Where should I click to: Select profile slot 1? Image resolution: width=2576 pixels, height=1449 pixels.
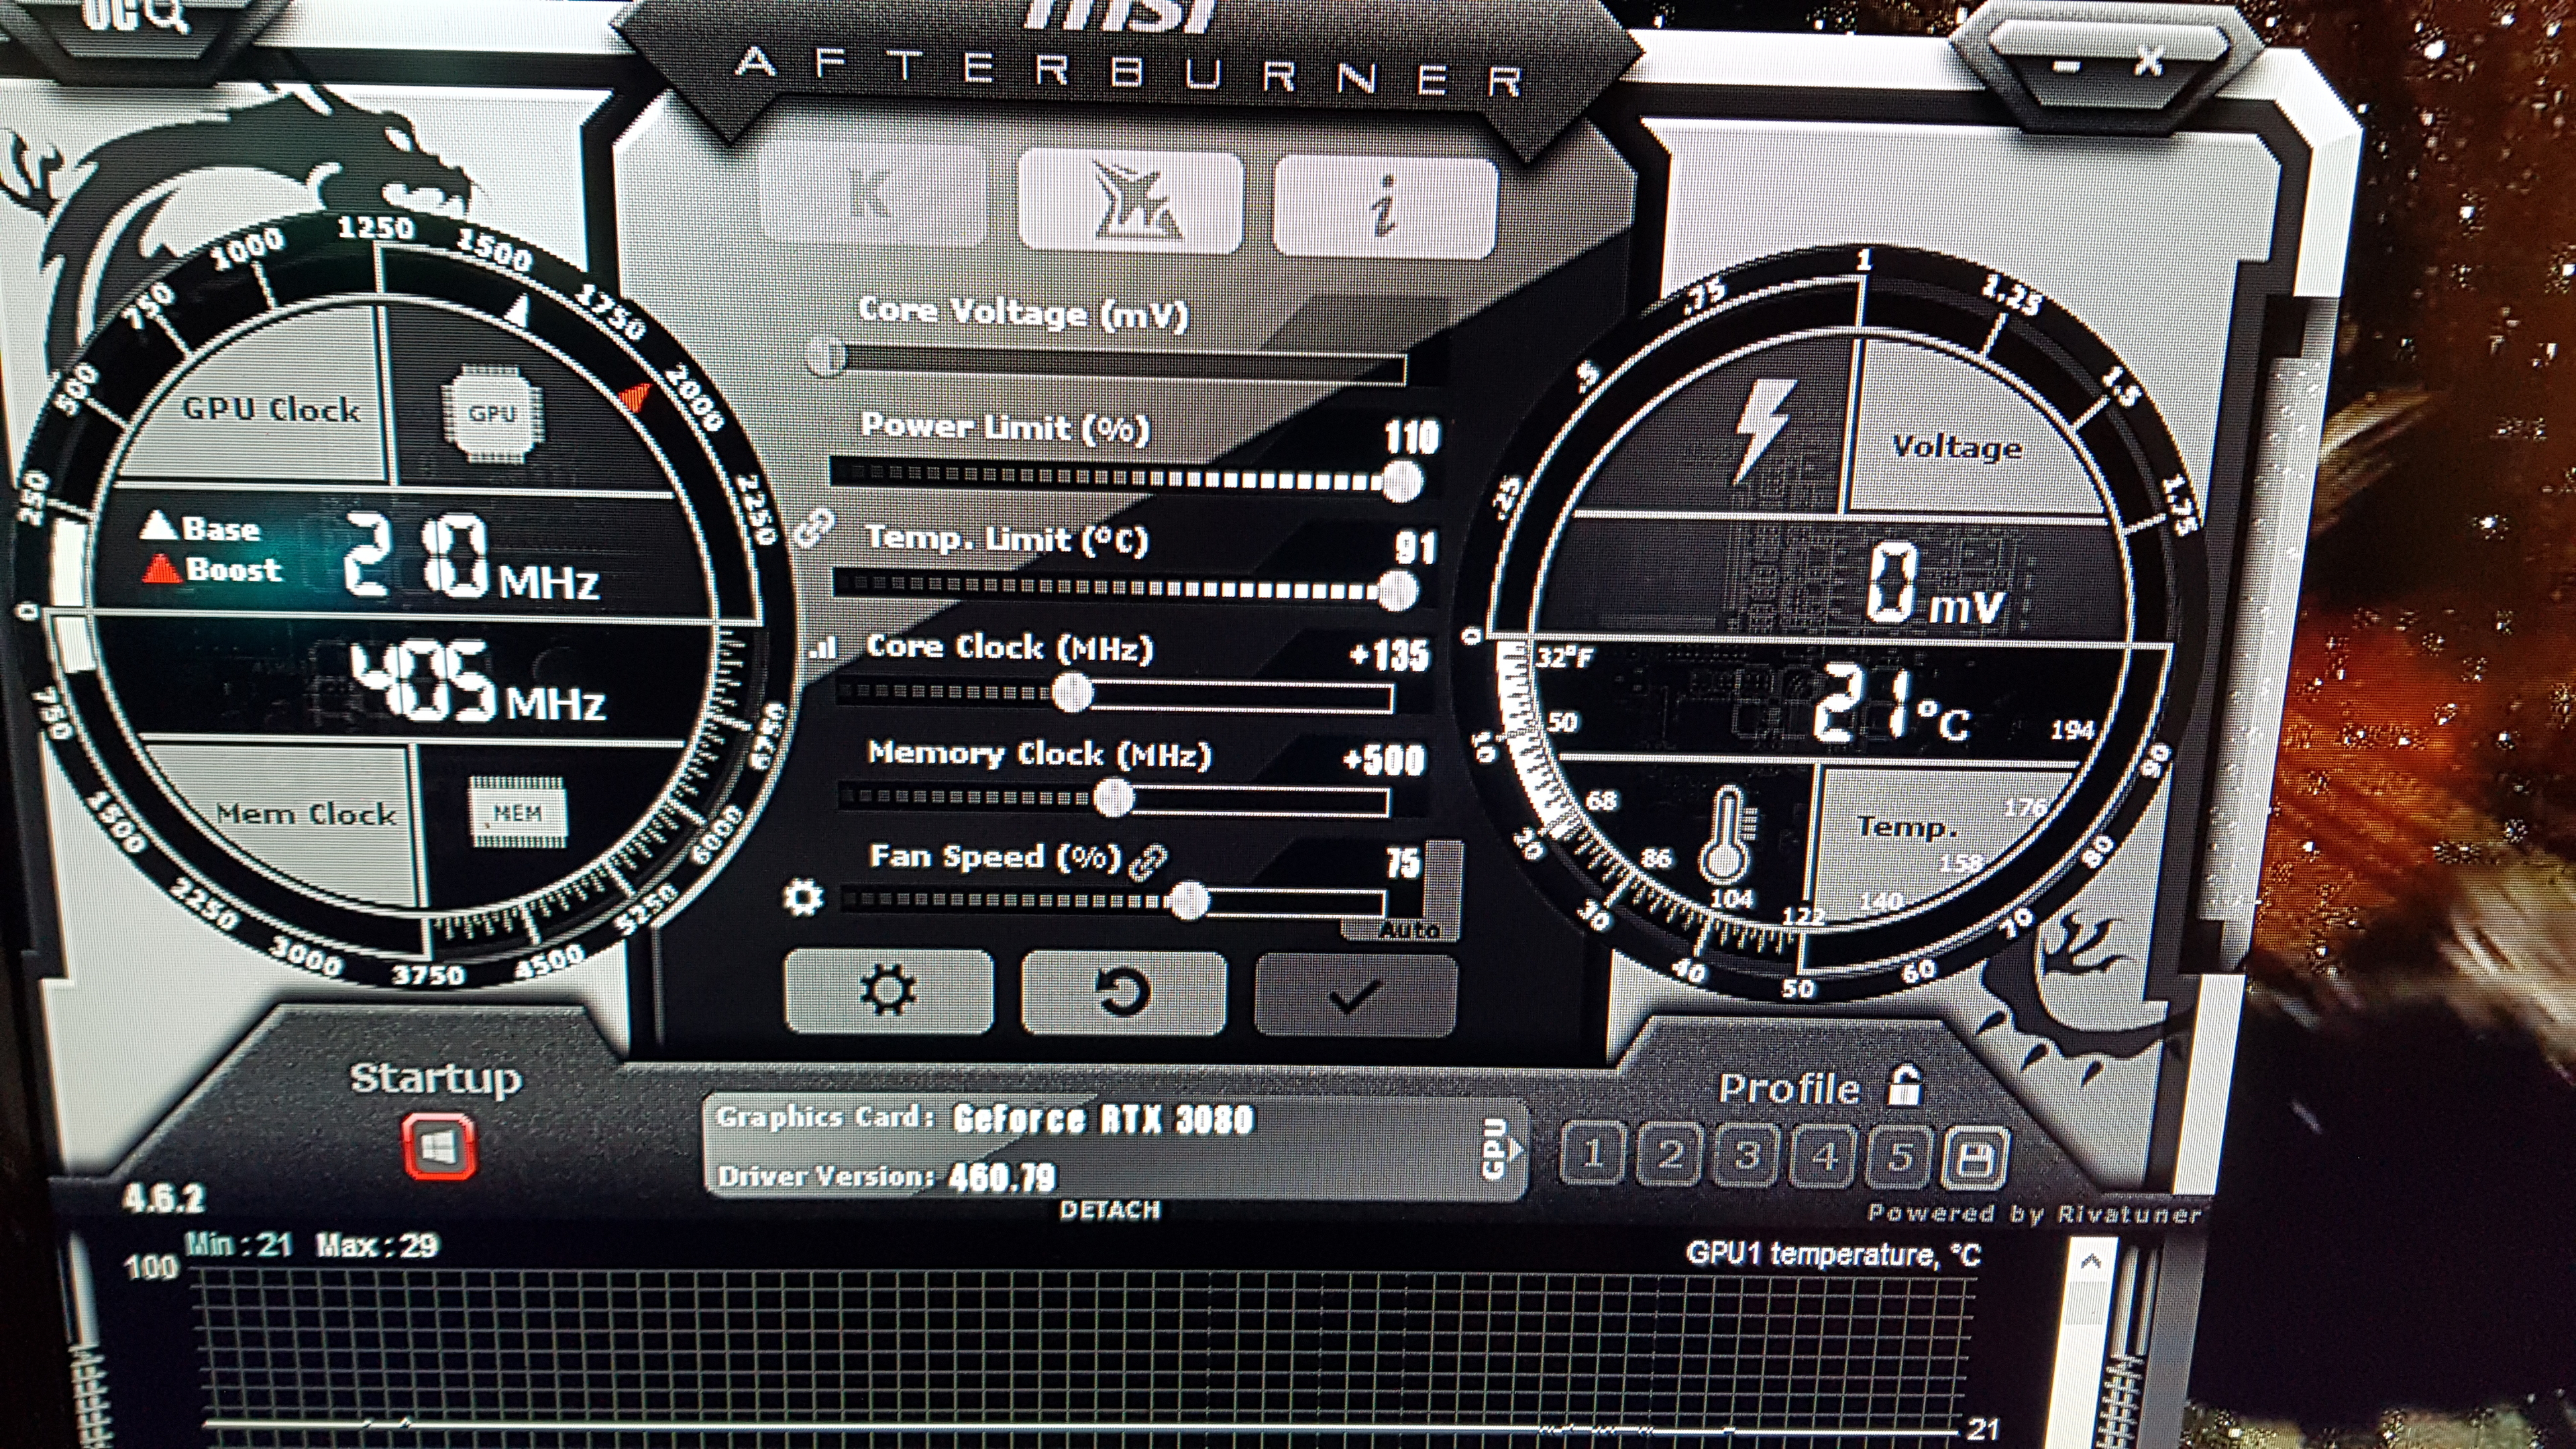coord(1592,1155)
